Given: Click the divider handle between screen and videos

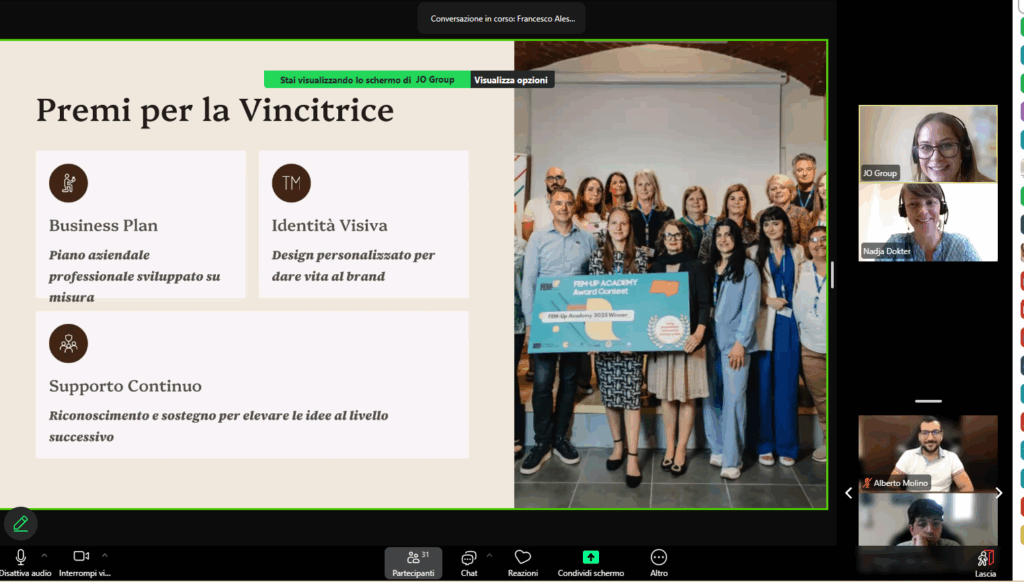Looking at the screenshot, I should (832, 274).
